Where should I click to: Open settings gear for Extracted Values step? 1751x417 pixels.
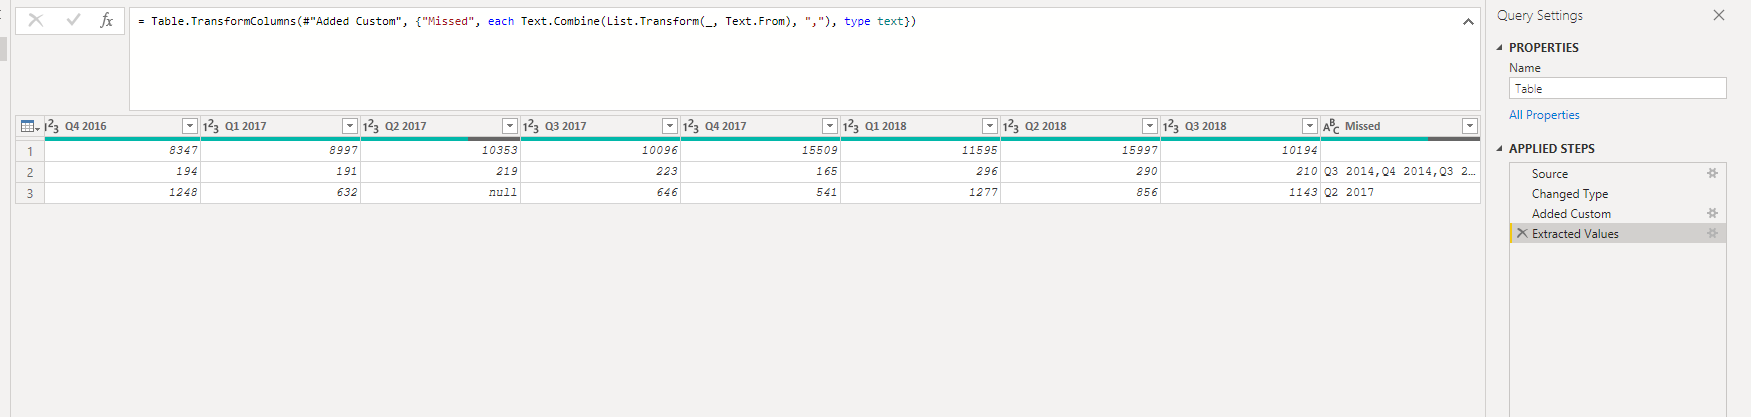(1712, 233)
